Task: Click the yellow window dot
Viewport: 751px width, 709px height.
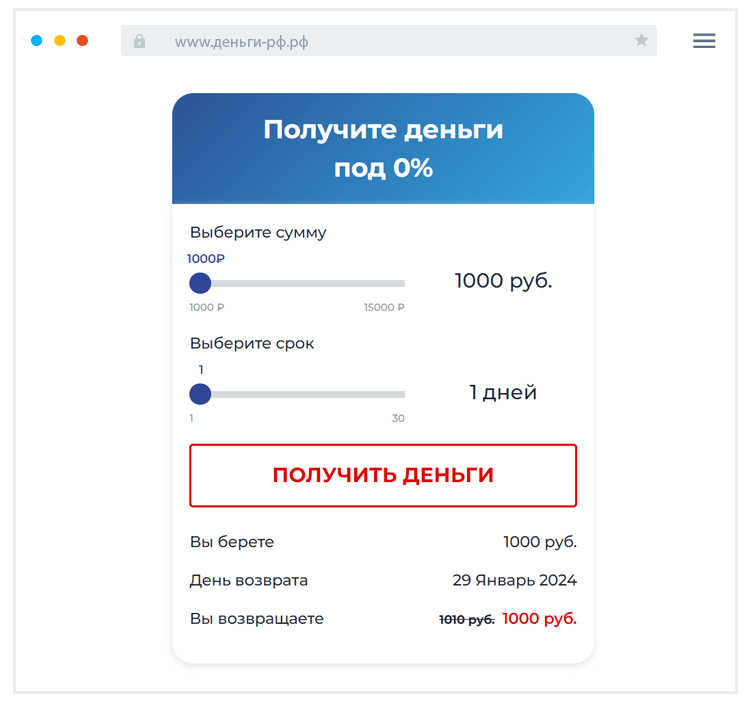Action: (x=60, y=41)
